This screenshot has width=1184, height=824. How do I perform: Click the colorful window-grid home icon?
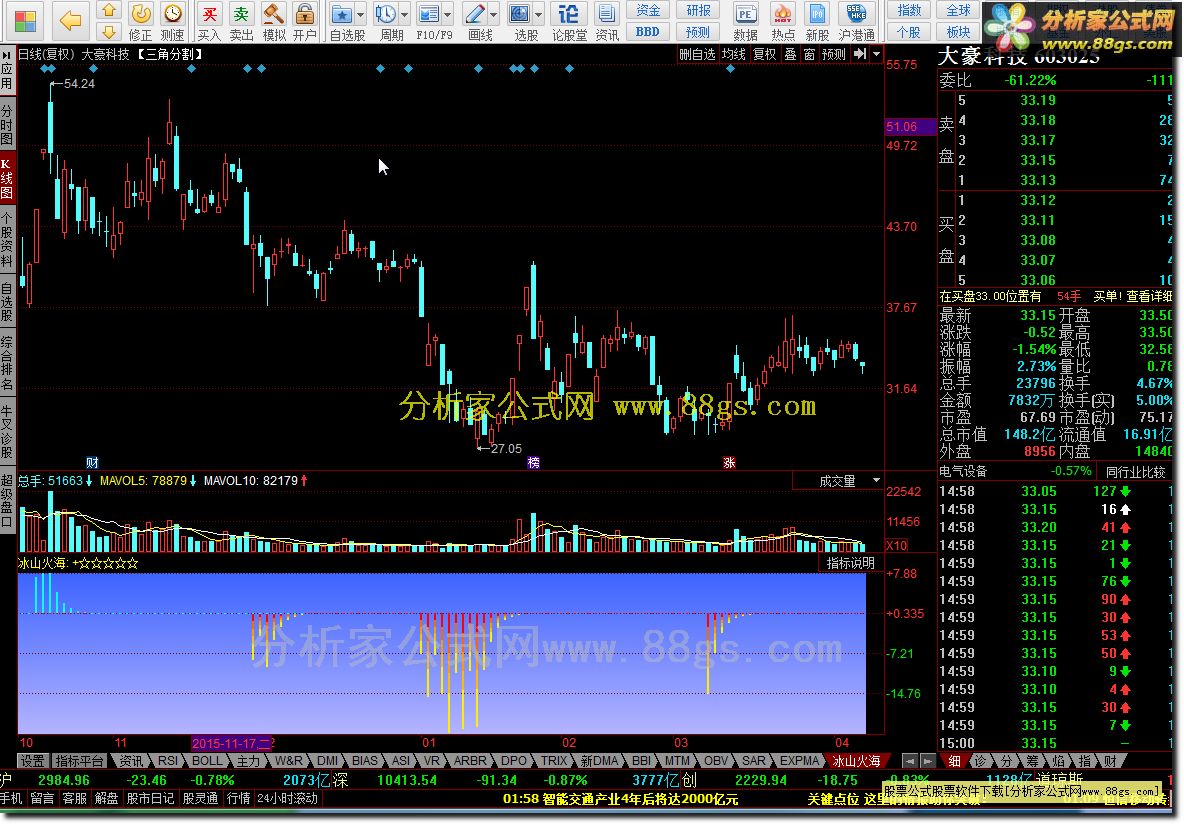pyautogui.click(x=25, y=20)
